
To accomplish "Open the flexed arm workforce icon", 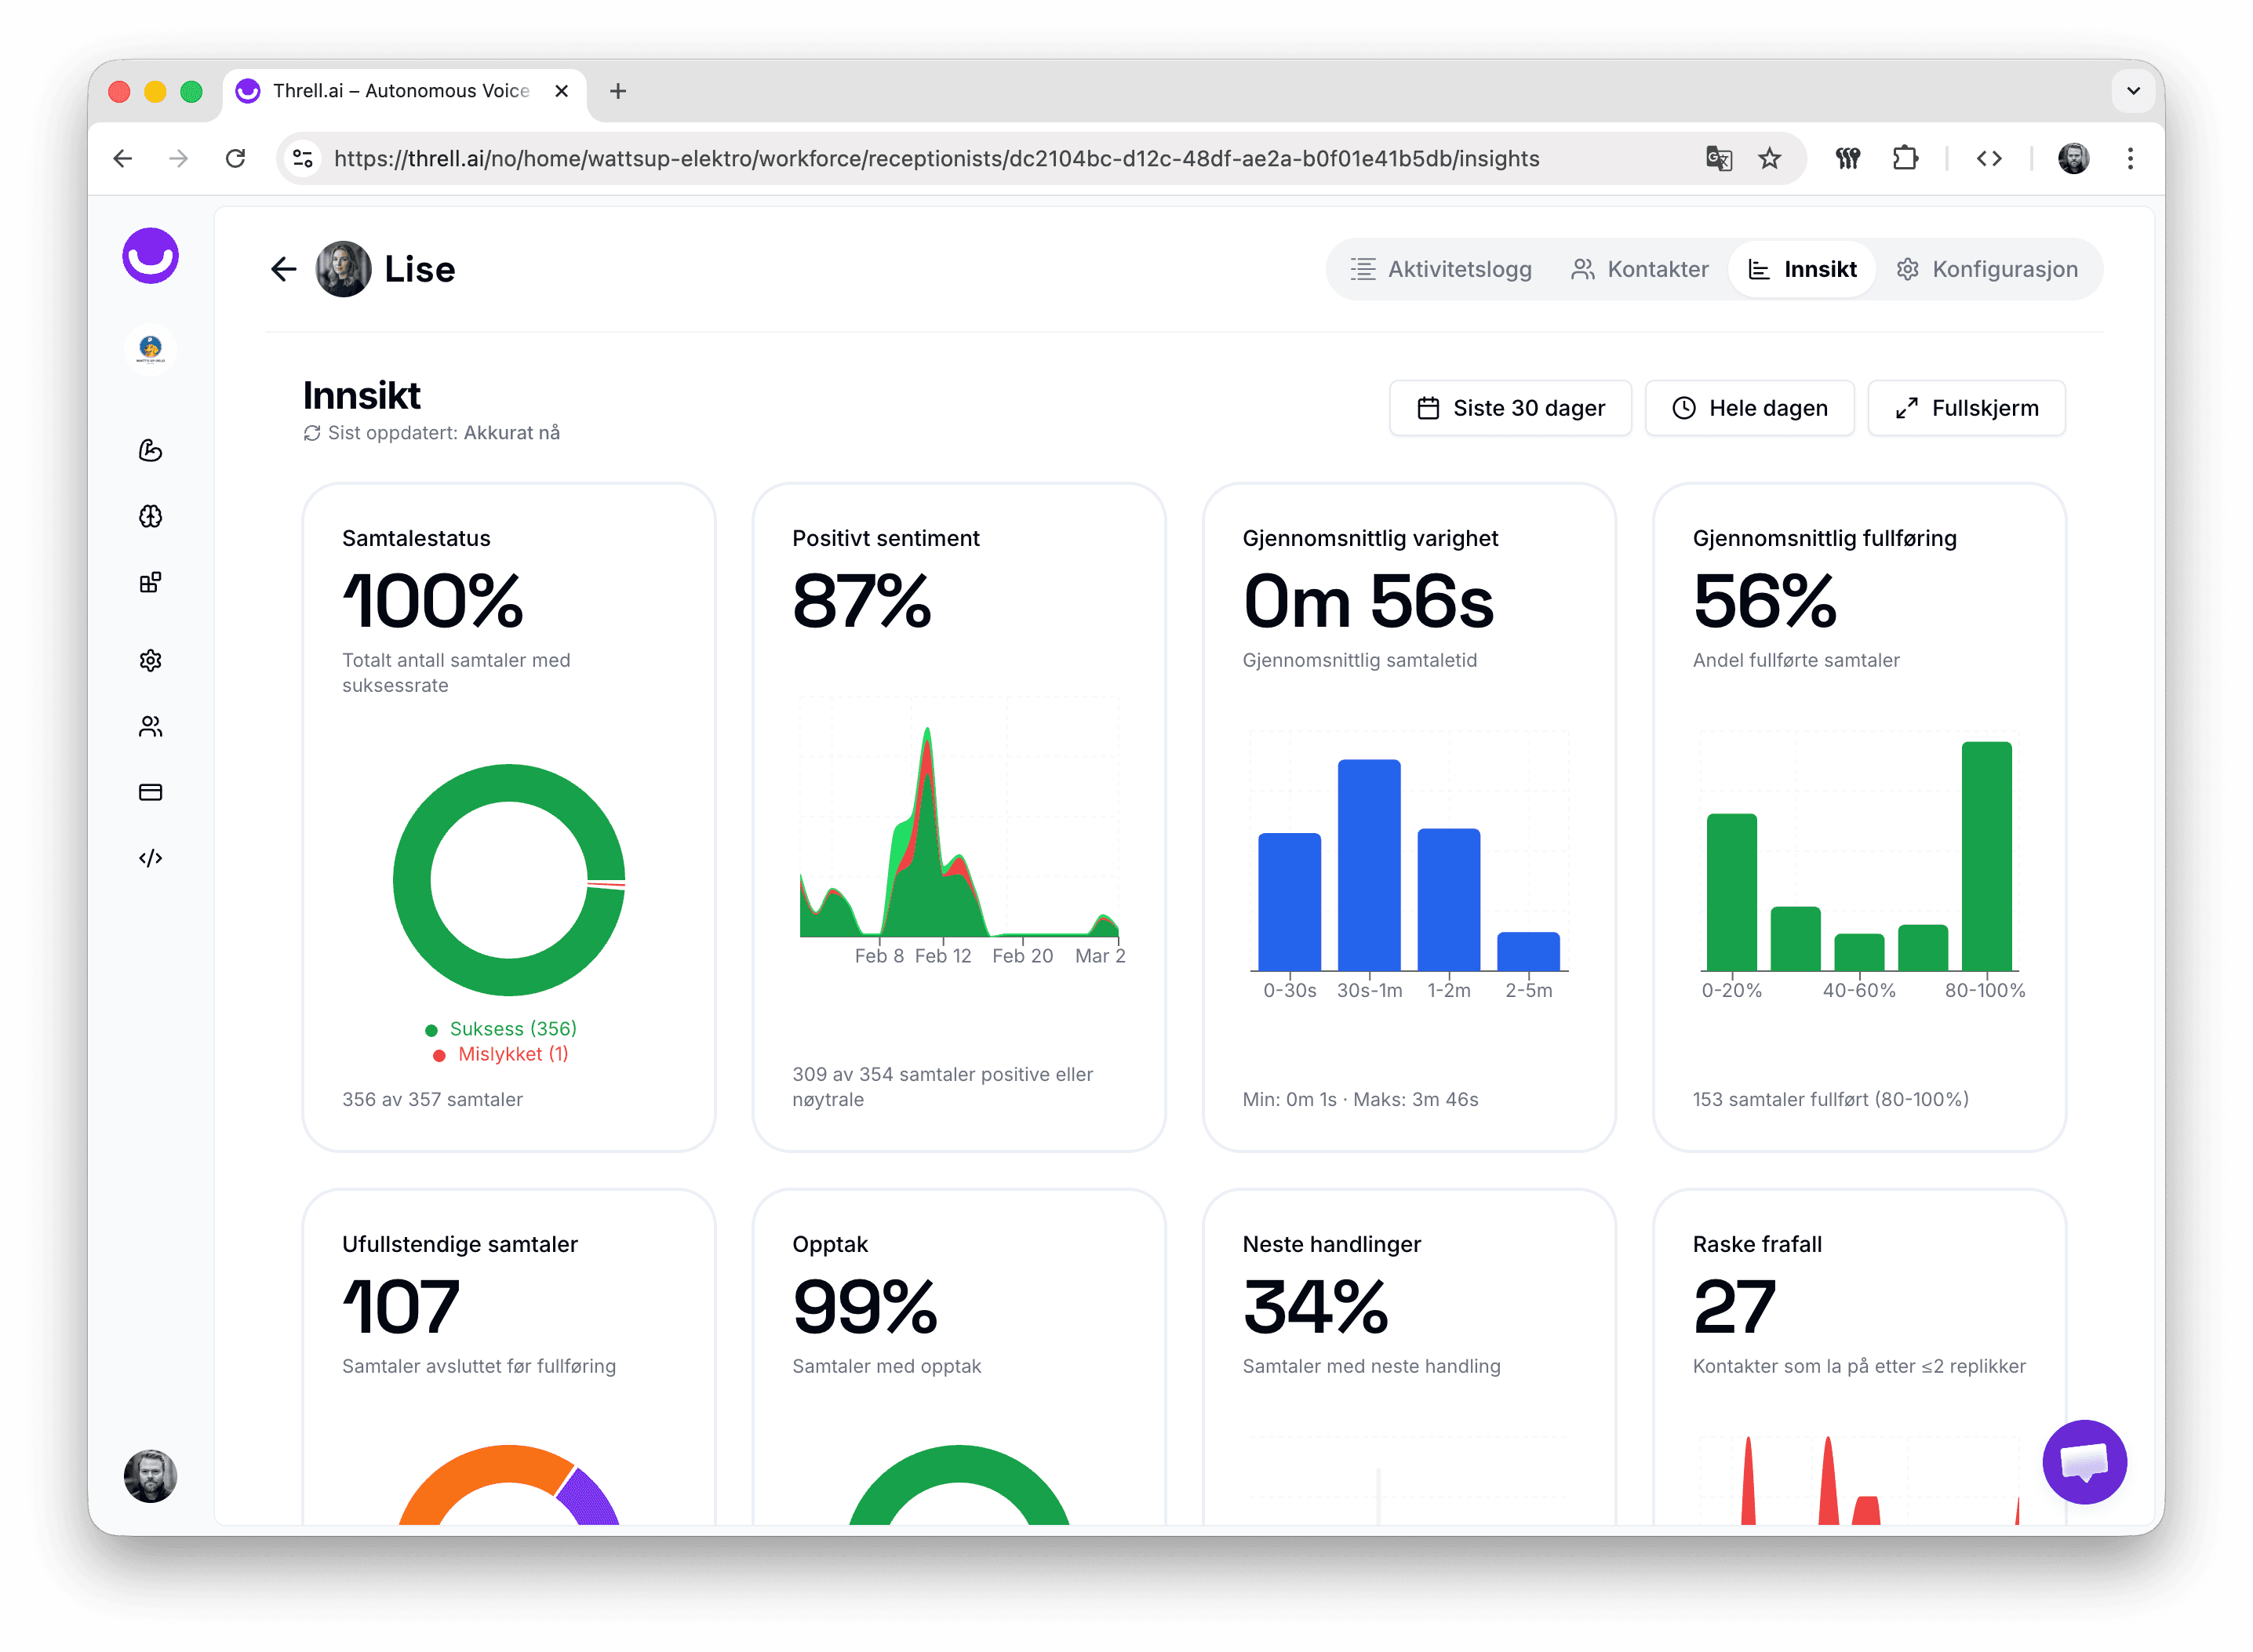I will pos(150,450).
